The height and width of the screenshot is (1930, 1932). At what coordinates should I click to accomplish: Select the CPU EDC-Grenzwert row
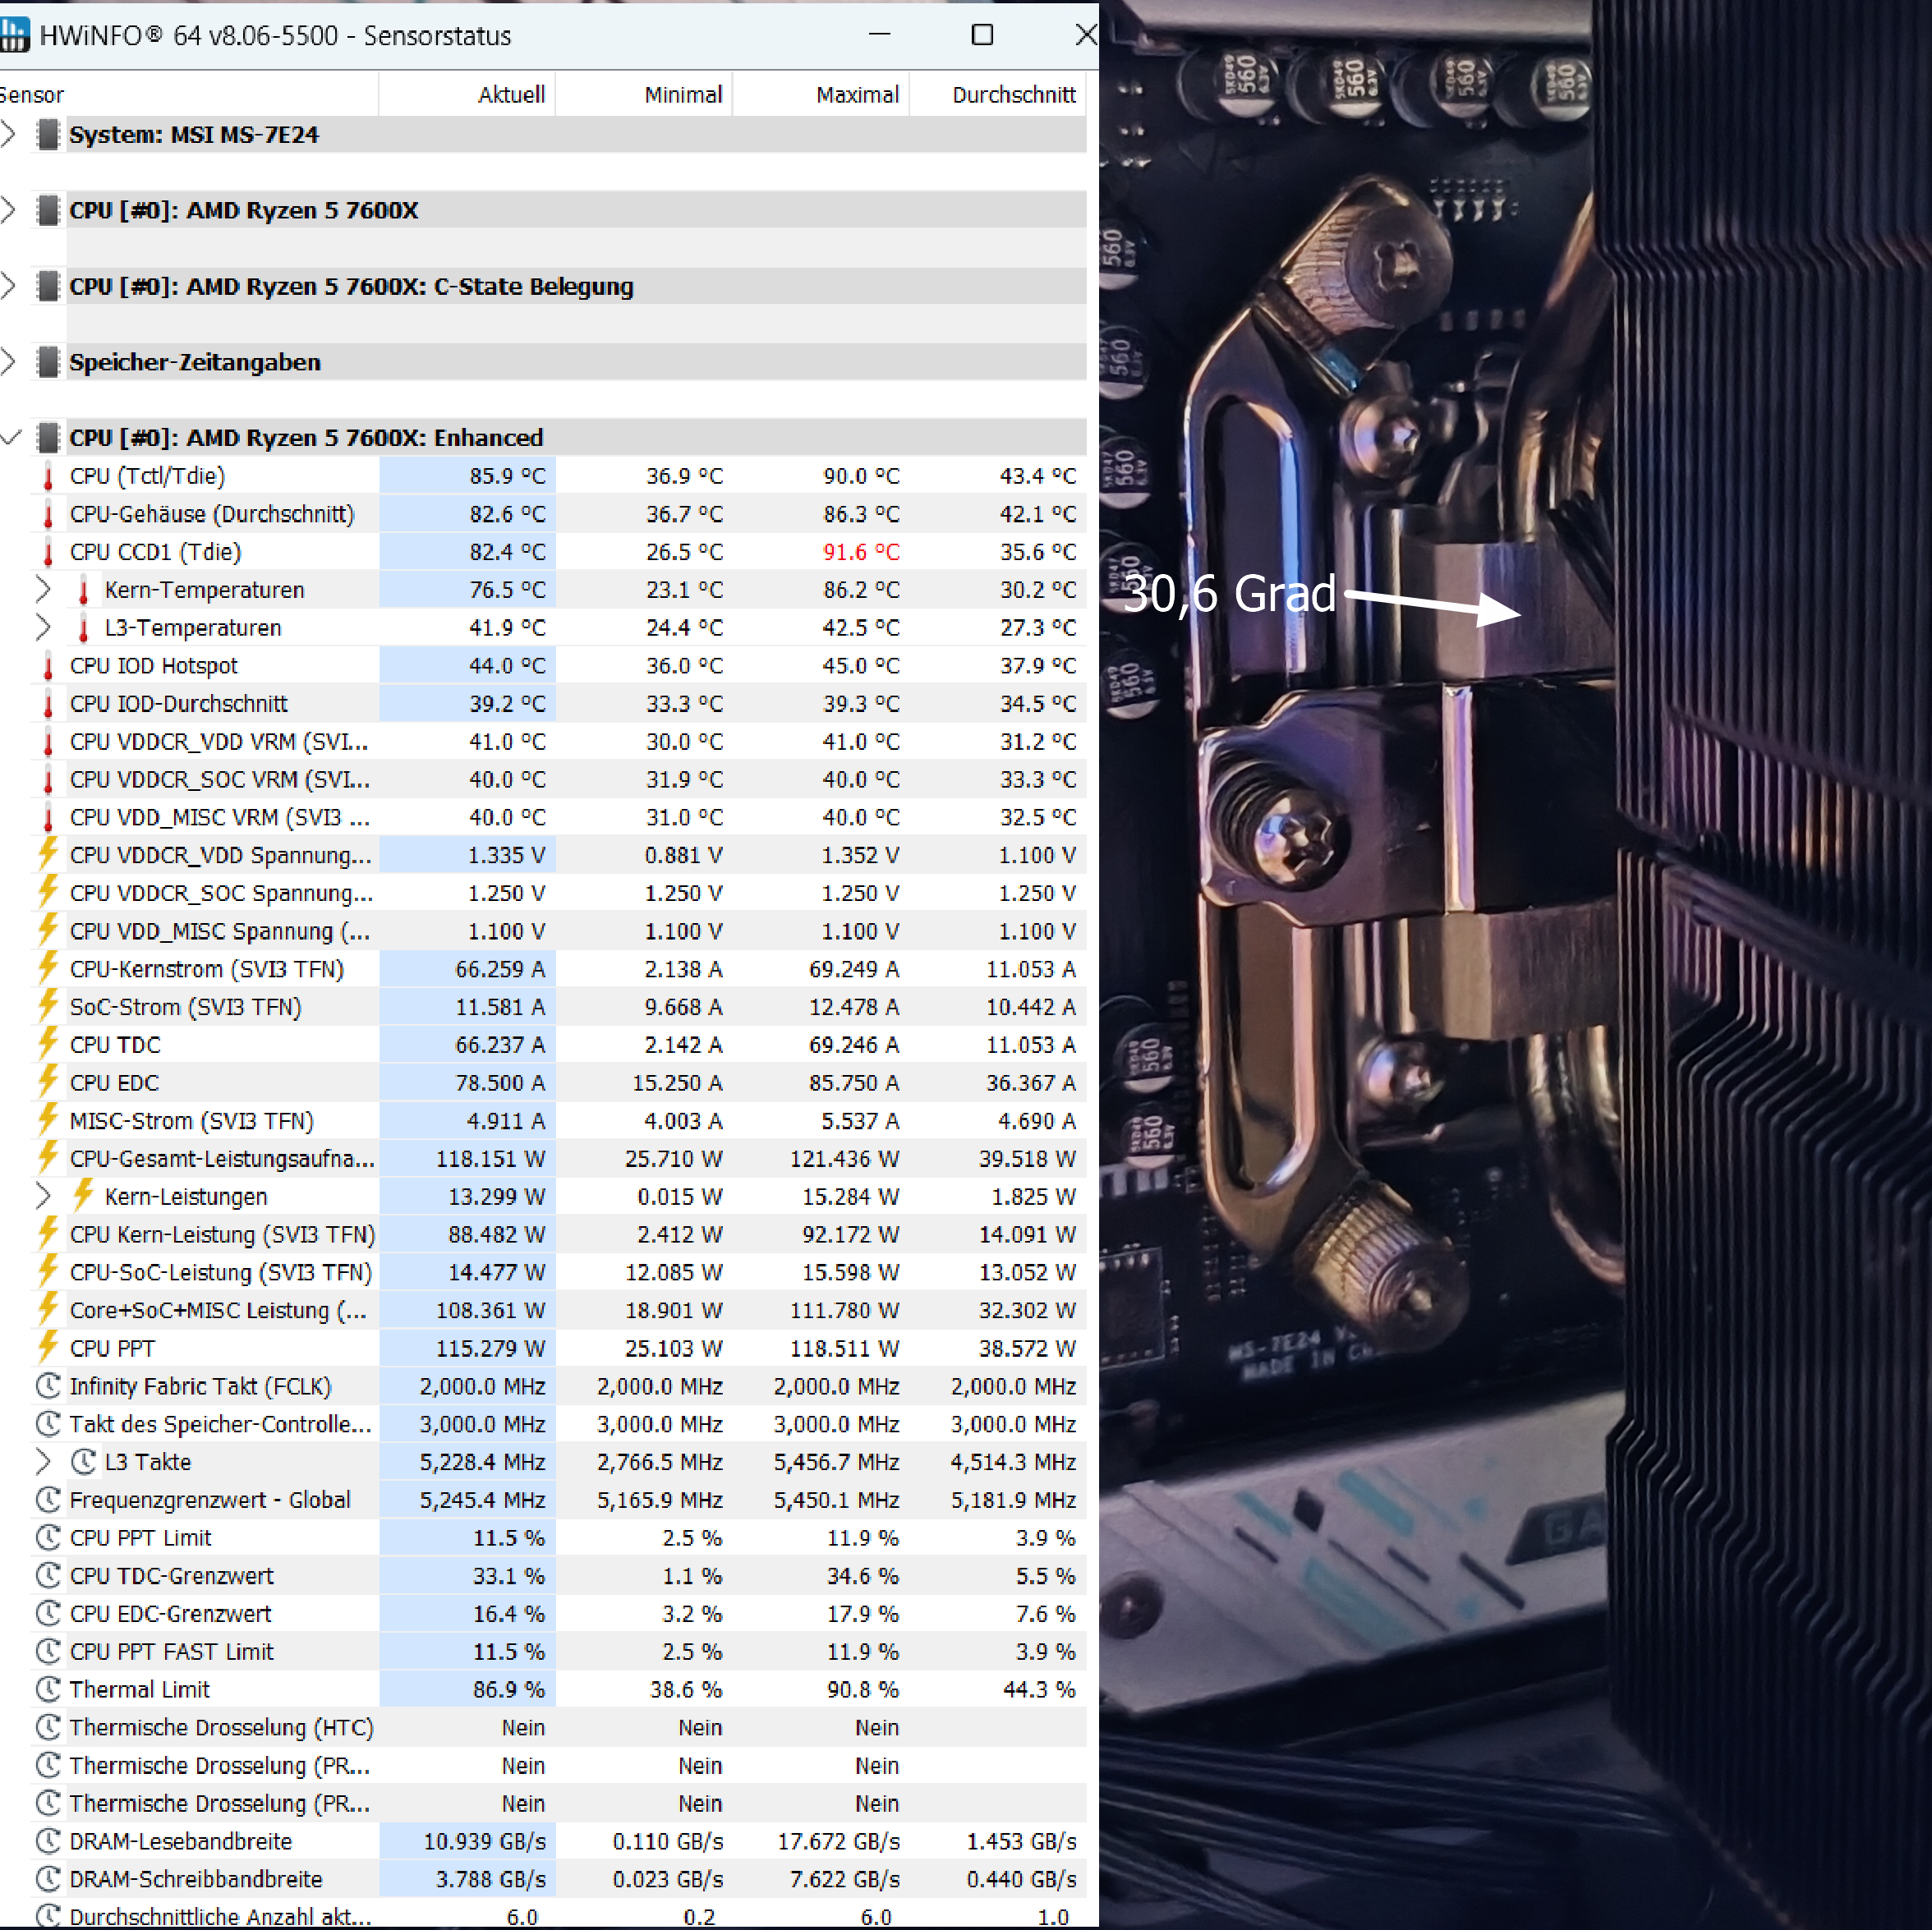[170, 1613]
